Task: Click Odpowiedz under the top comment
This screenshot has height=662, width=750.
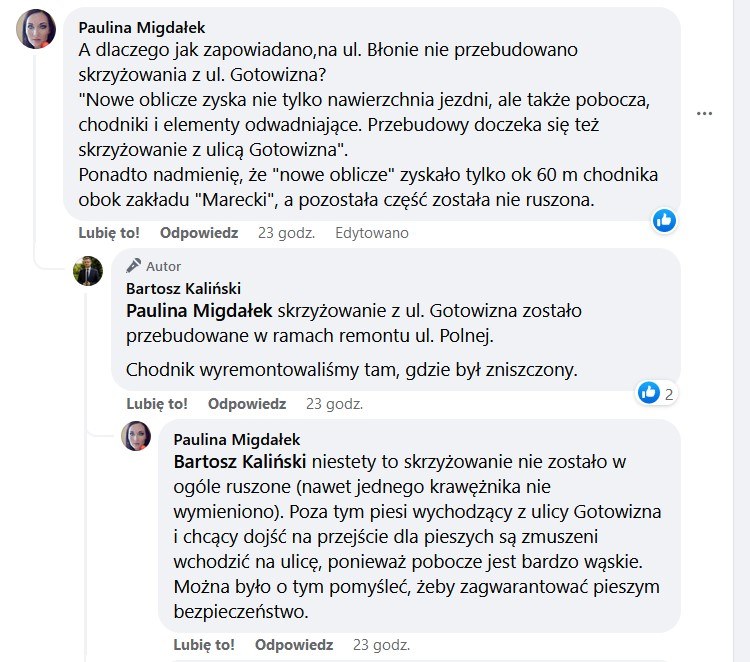Action: [x=199, y=233]
